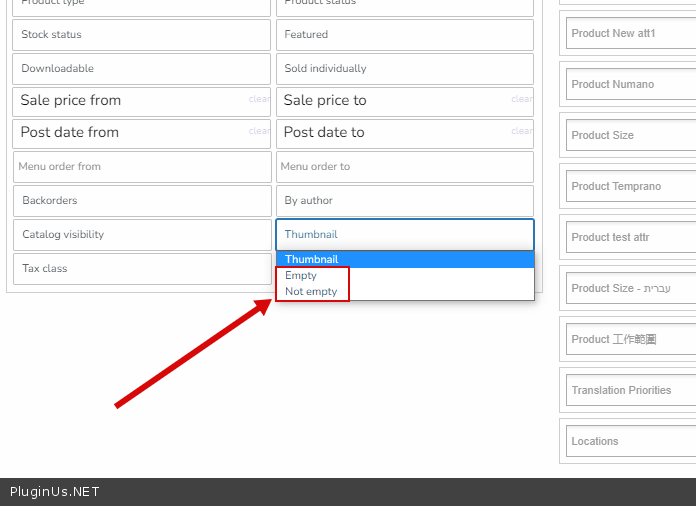Expand the Tax class dropdown
696x506 pixels.
(142, 269)
